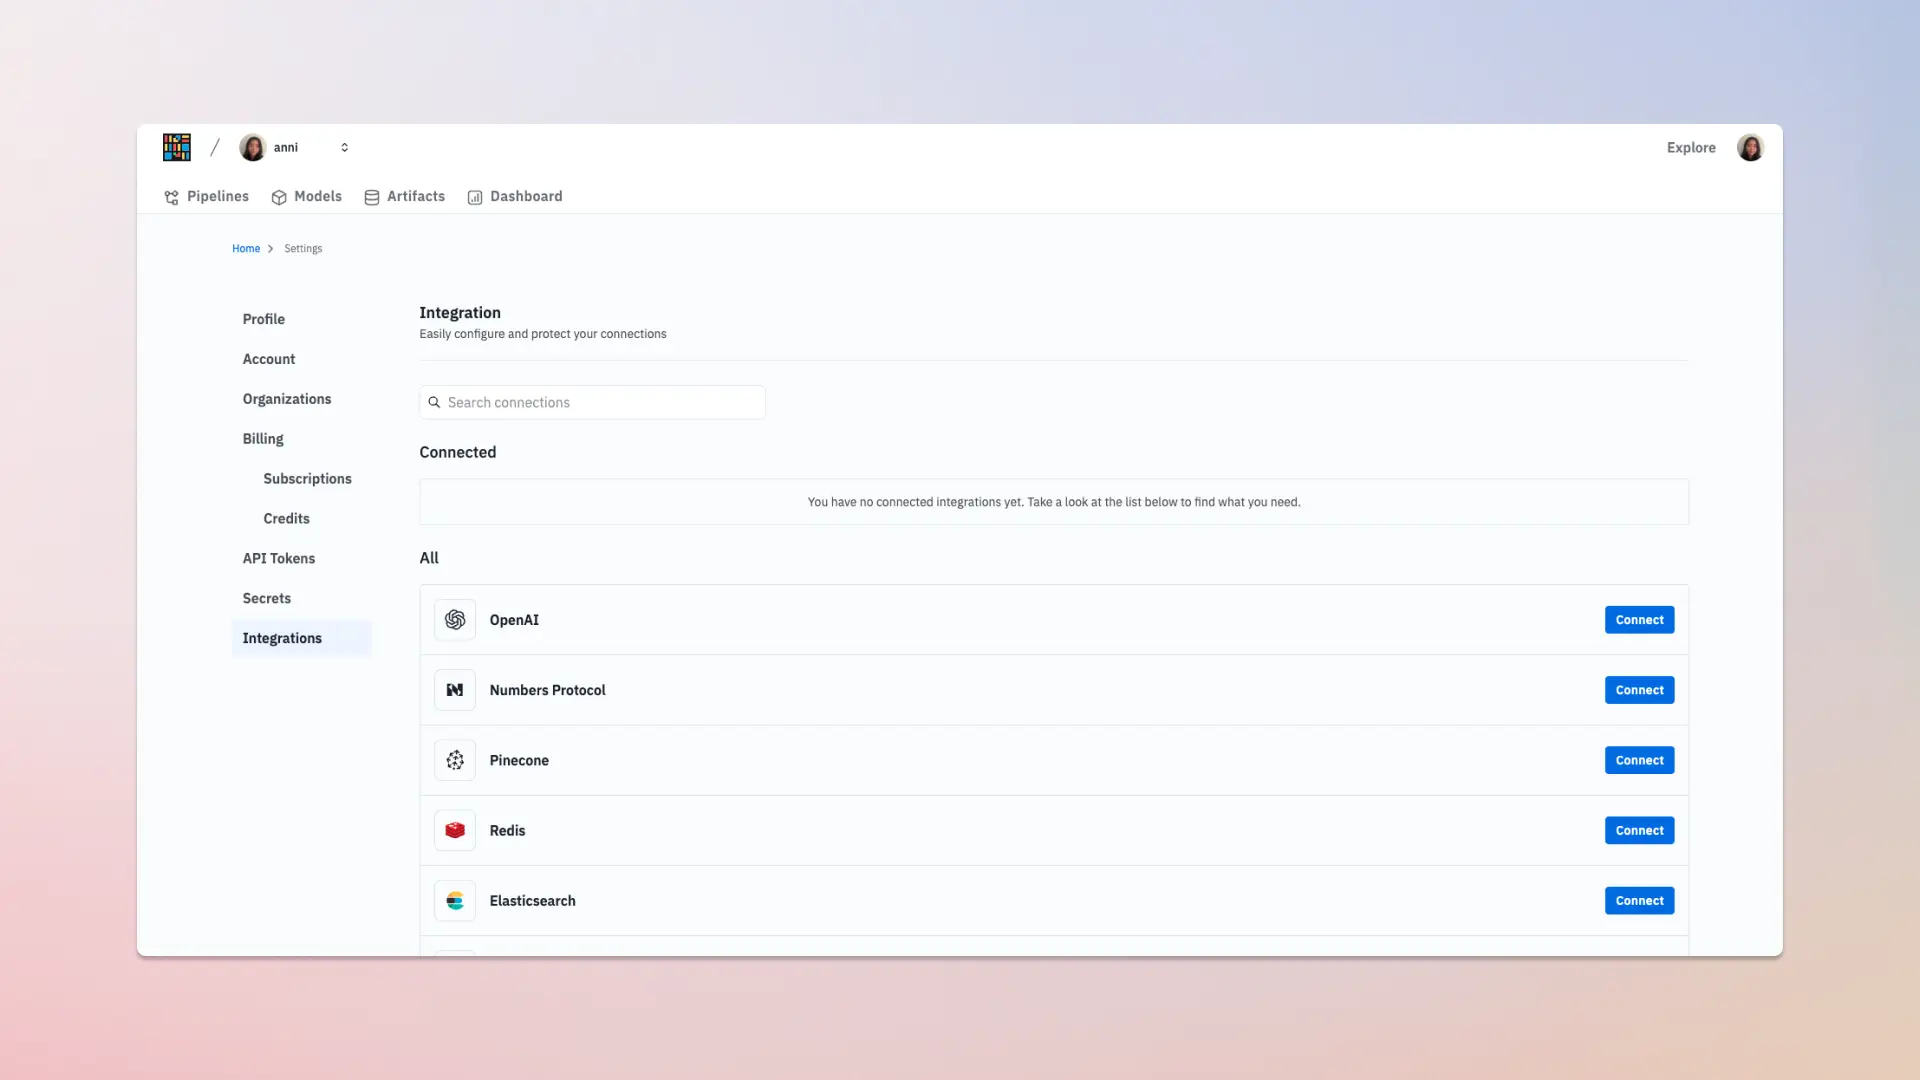The height and width of the screenshot is (1080, 1920).
Task: Click the search magnifier icon
Action: pyautogui.click(x=434, y=402)
